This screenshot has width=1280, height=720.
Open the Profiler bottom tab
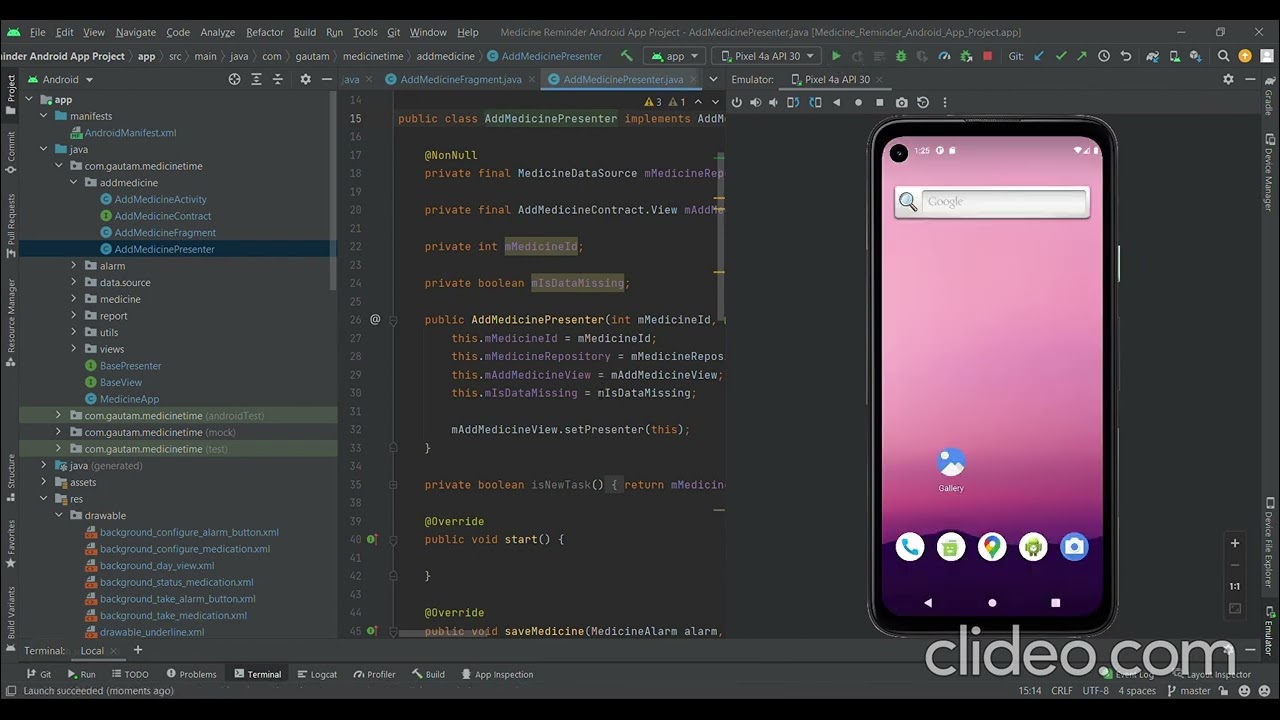click(x=375, y=674)
